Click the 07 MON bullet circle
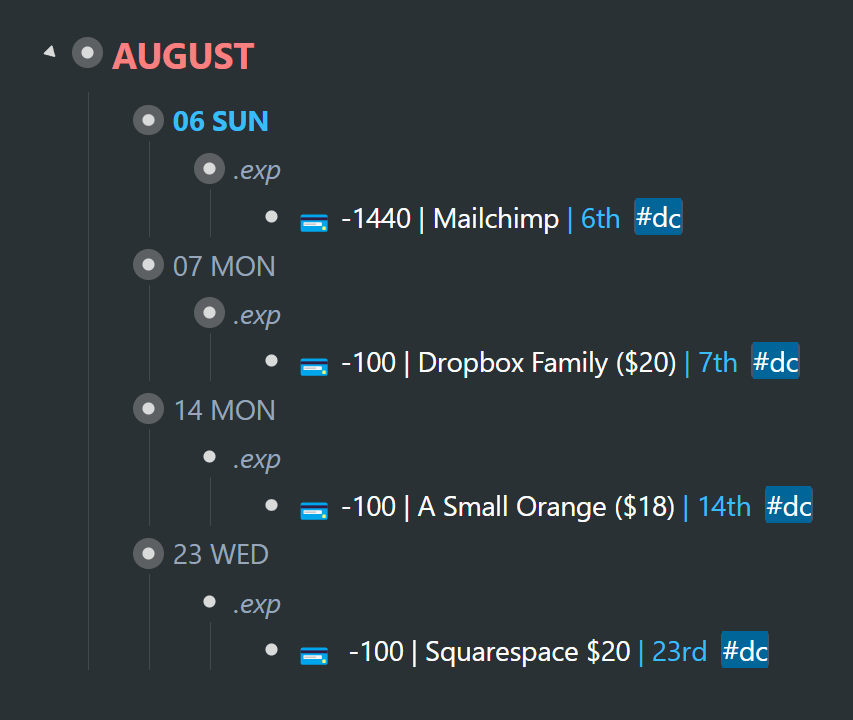853x720 pixels. pyautogui.click(x=149, y=265)
